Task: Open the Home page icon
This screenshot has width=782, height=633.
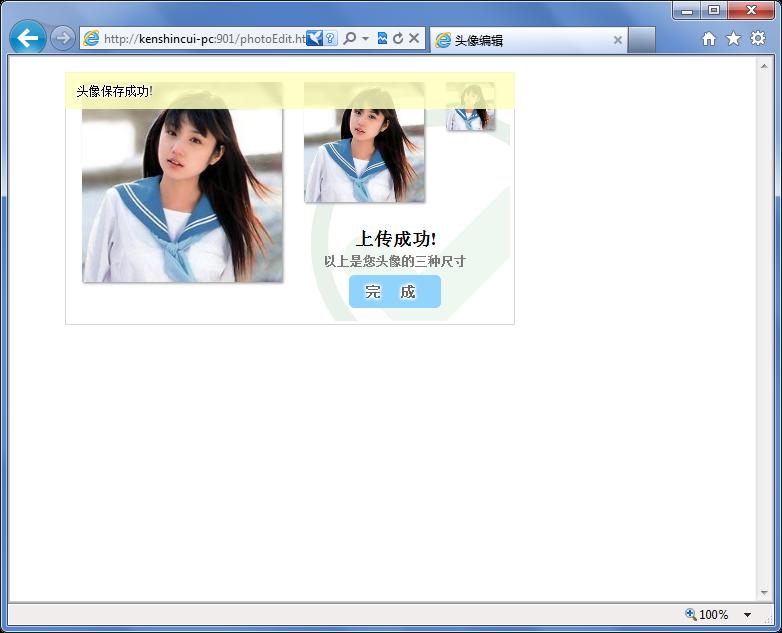Action: point(709,39)
